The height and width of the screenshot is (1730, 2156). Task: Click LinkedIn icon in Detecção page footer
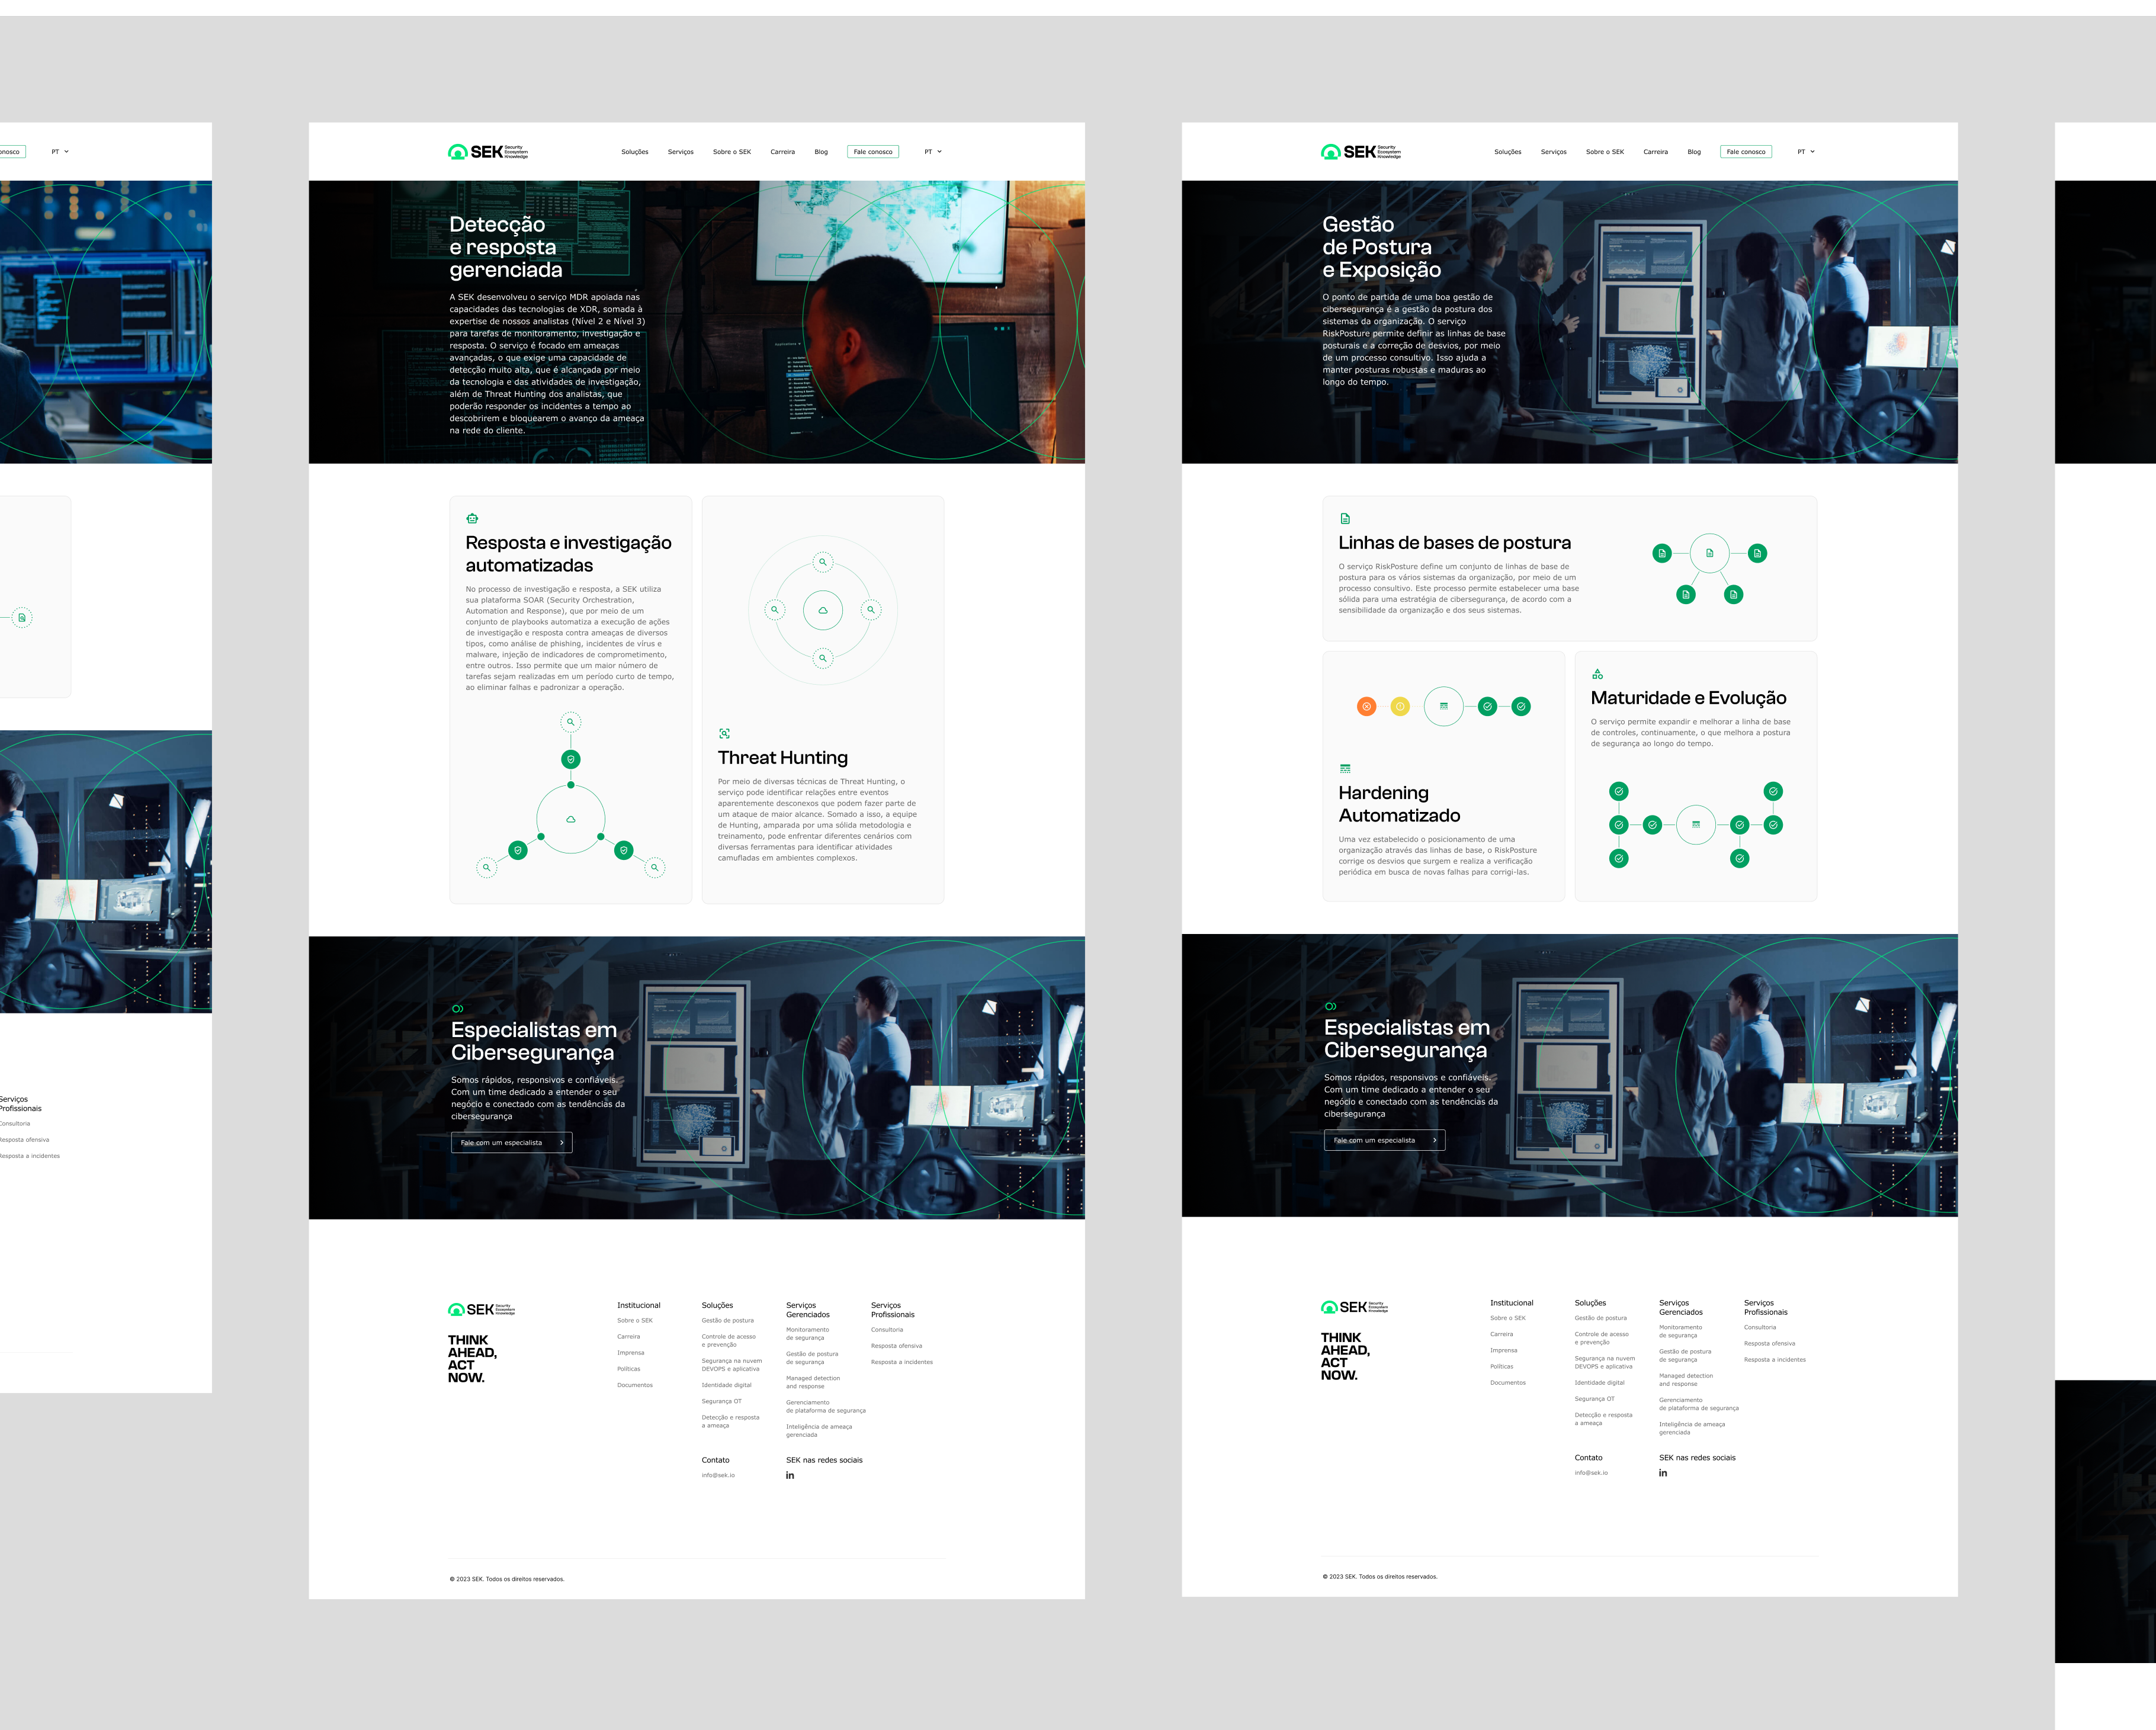click(x=790, y=1475)
